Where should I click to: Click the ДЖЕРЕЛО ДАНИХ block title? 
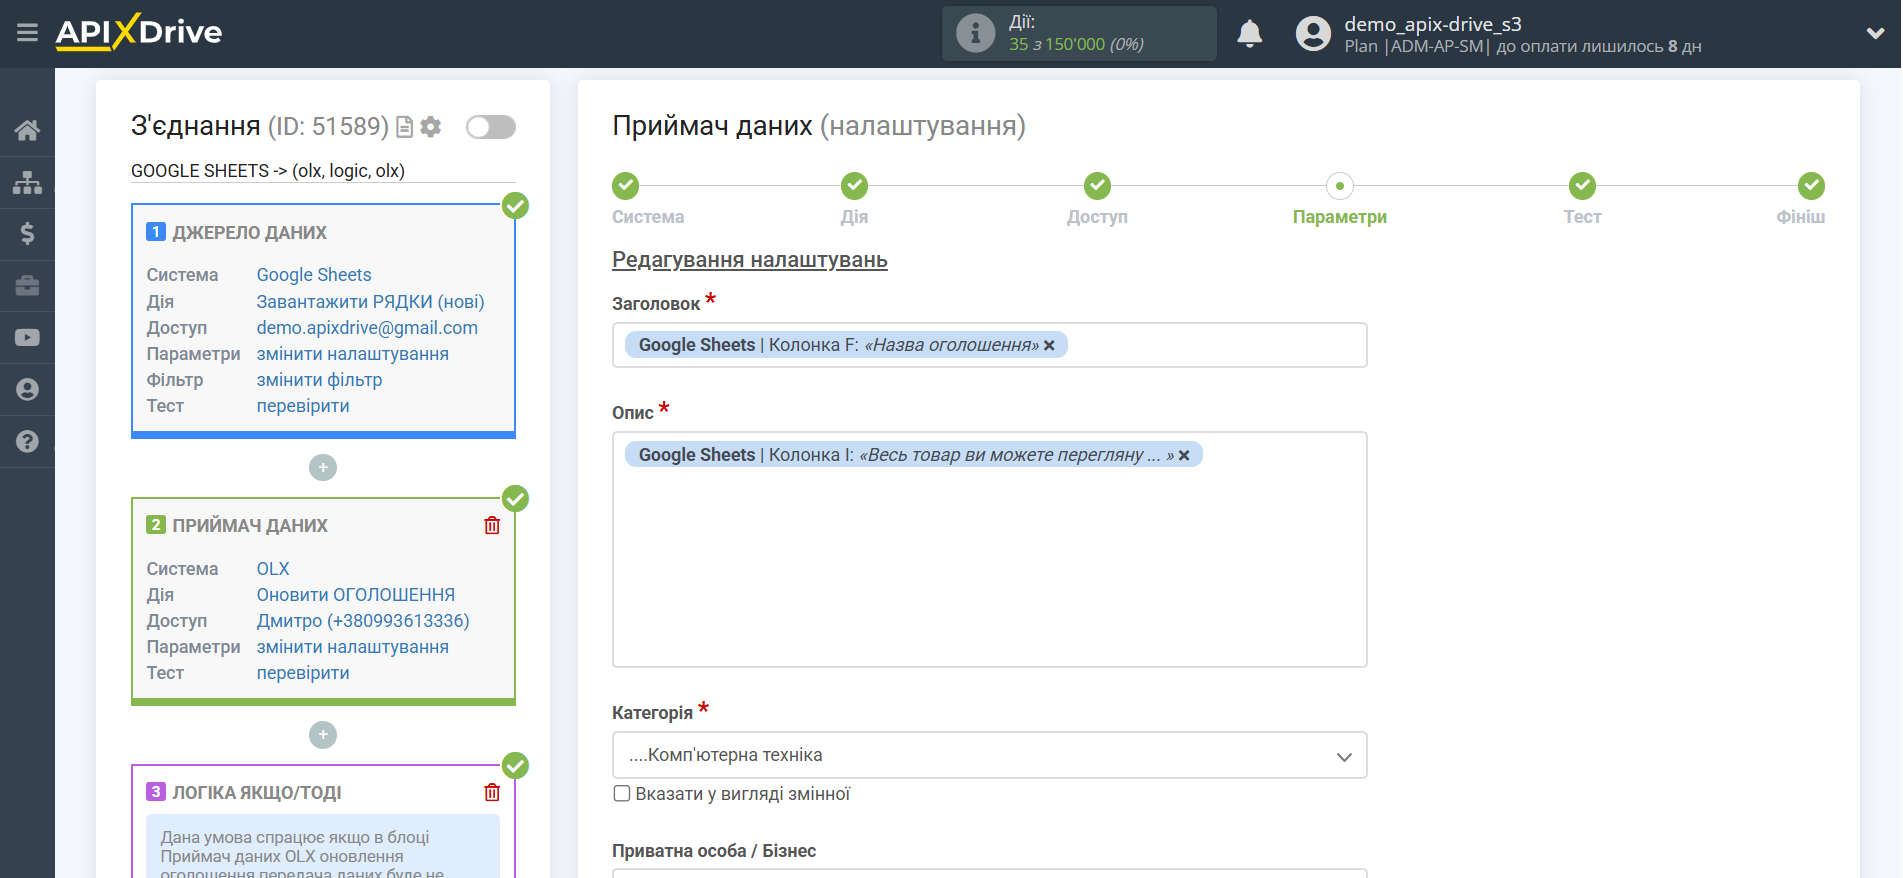point(250,232)
